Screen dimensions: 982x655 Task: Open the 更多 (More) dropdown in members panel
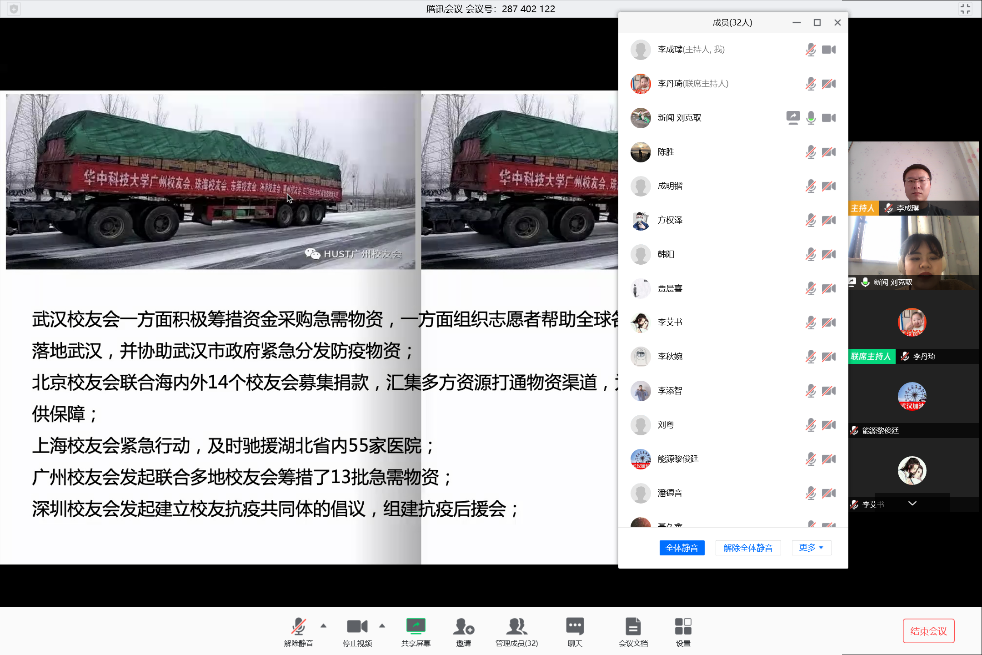810,548
